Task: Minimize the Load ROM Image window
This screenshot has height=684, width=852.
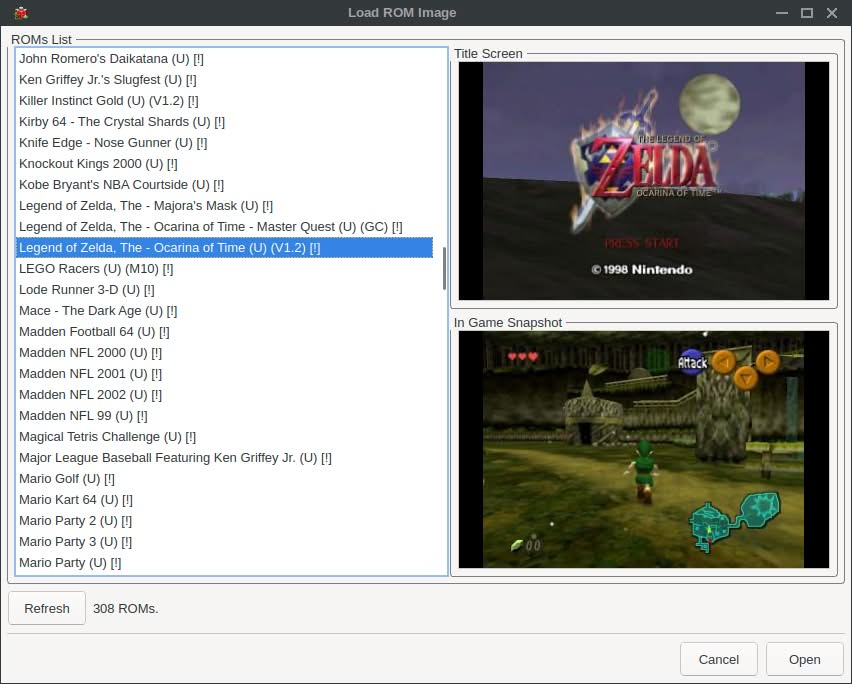Action: (781, 13)
